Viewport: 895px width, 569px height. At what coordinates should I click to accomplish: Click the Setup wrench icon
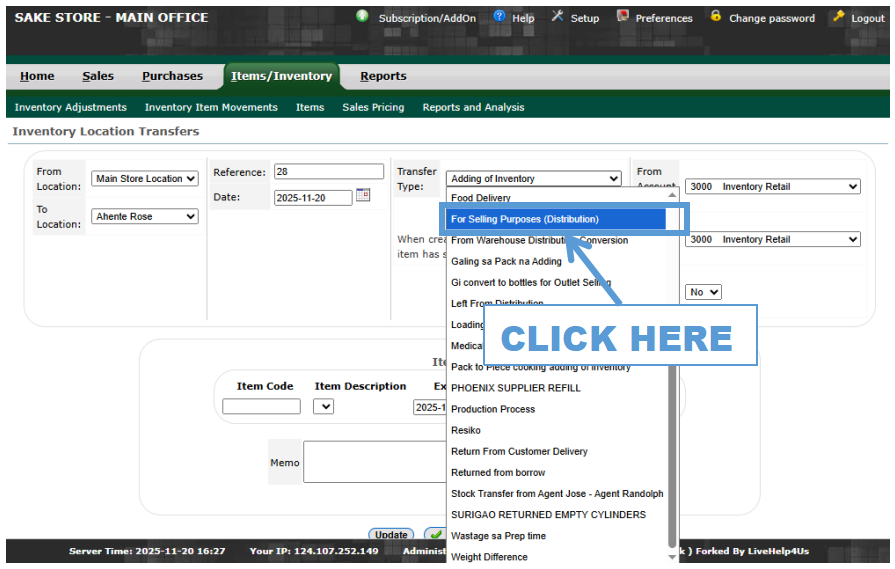tap(558, 17)
